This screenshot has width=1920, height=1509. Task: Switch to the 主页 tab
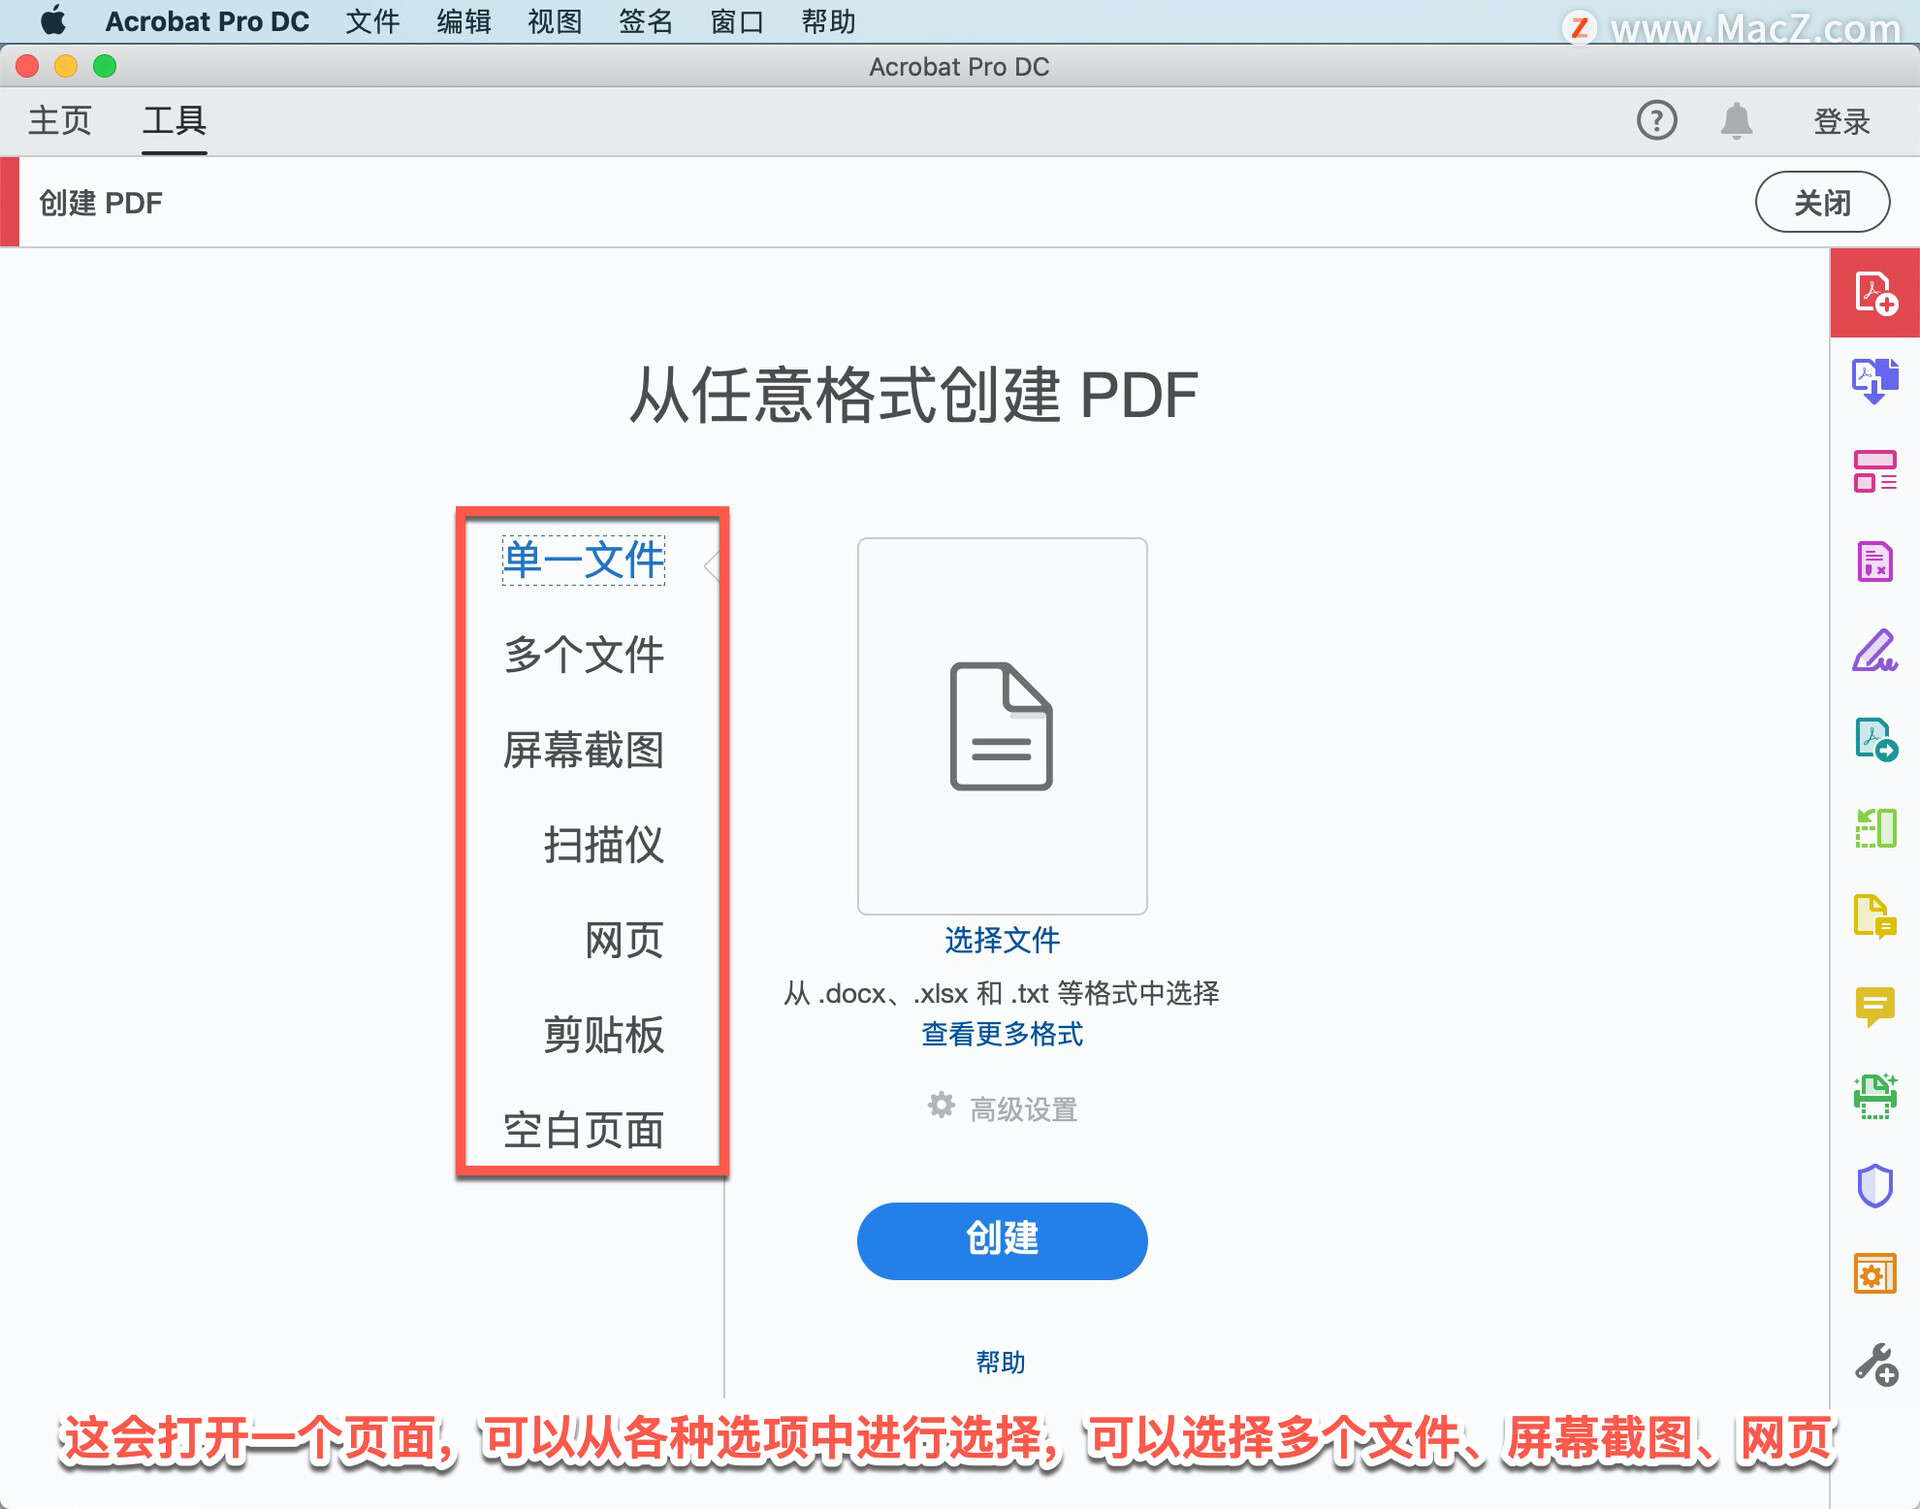60,121
